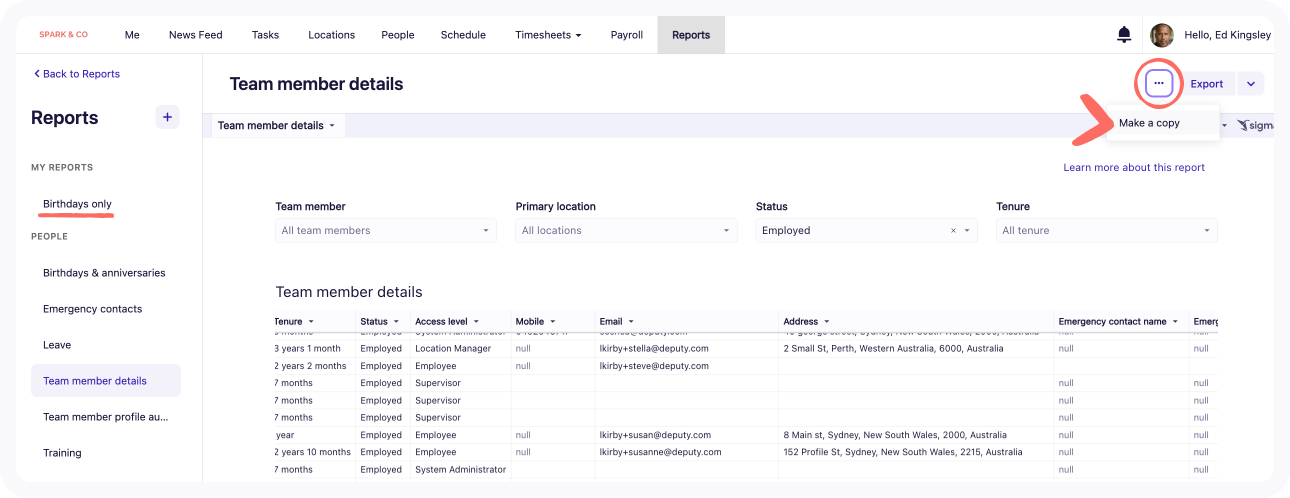
Task: Click the 2 years 2 months tenure cell
Action: [x=314, y=366]
